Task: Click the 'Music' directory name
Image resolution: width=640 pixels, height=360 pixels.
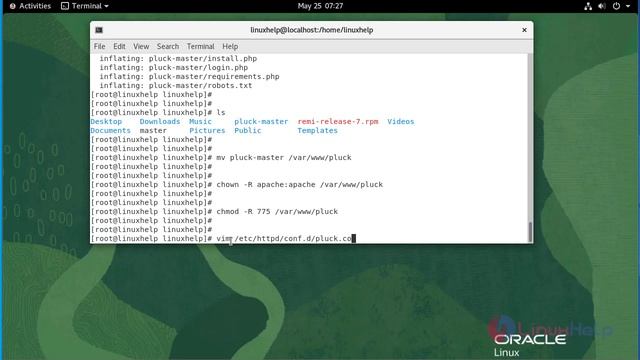Action: click(200, 122)
